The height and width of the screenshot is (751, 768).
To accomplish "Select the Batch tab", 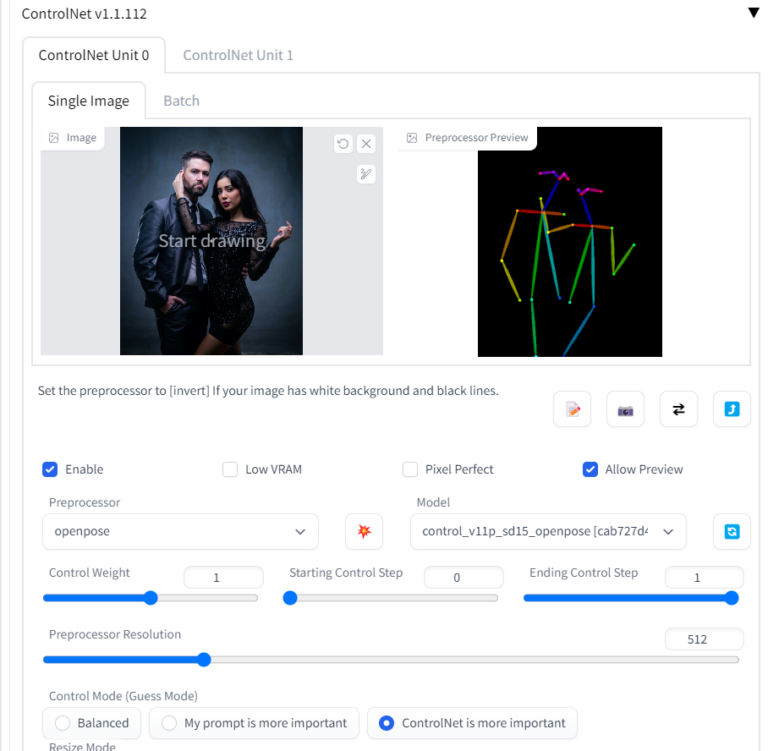I will (x=181, y=100).
